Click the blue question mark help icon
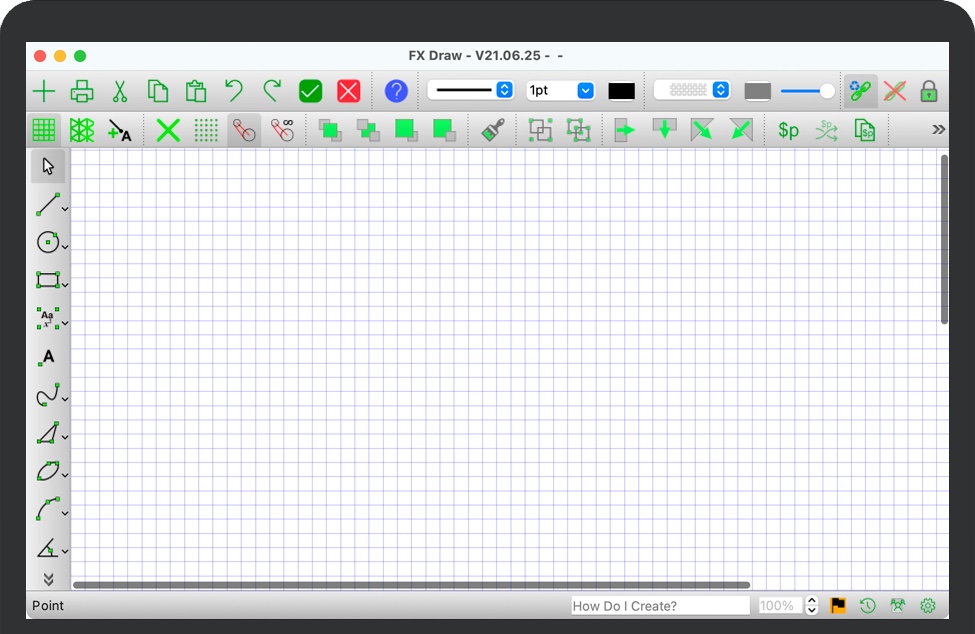This screenshot has height=634, width=975. click(x=396, y=91)
